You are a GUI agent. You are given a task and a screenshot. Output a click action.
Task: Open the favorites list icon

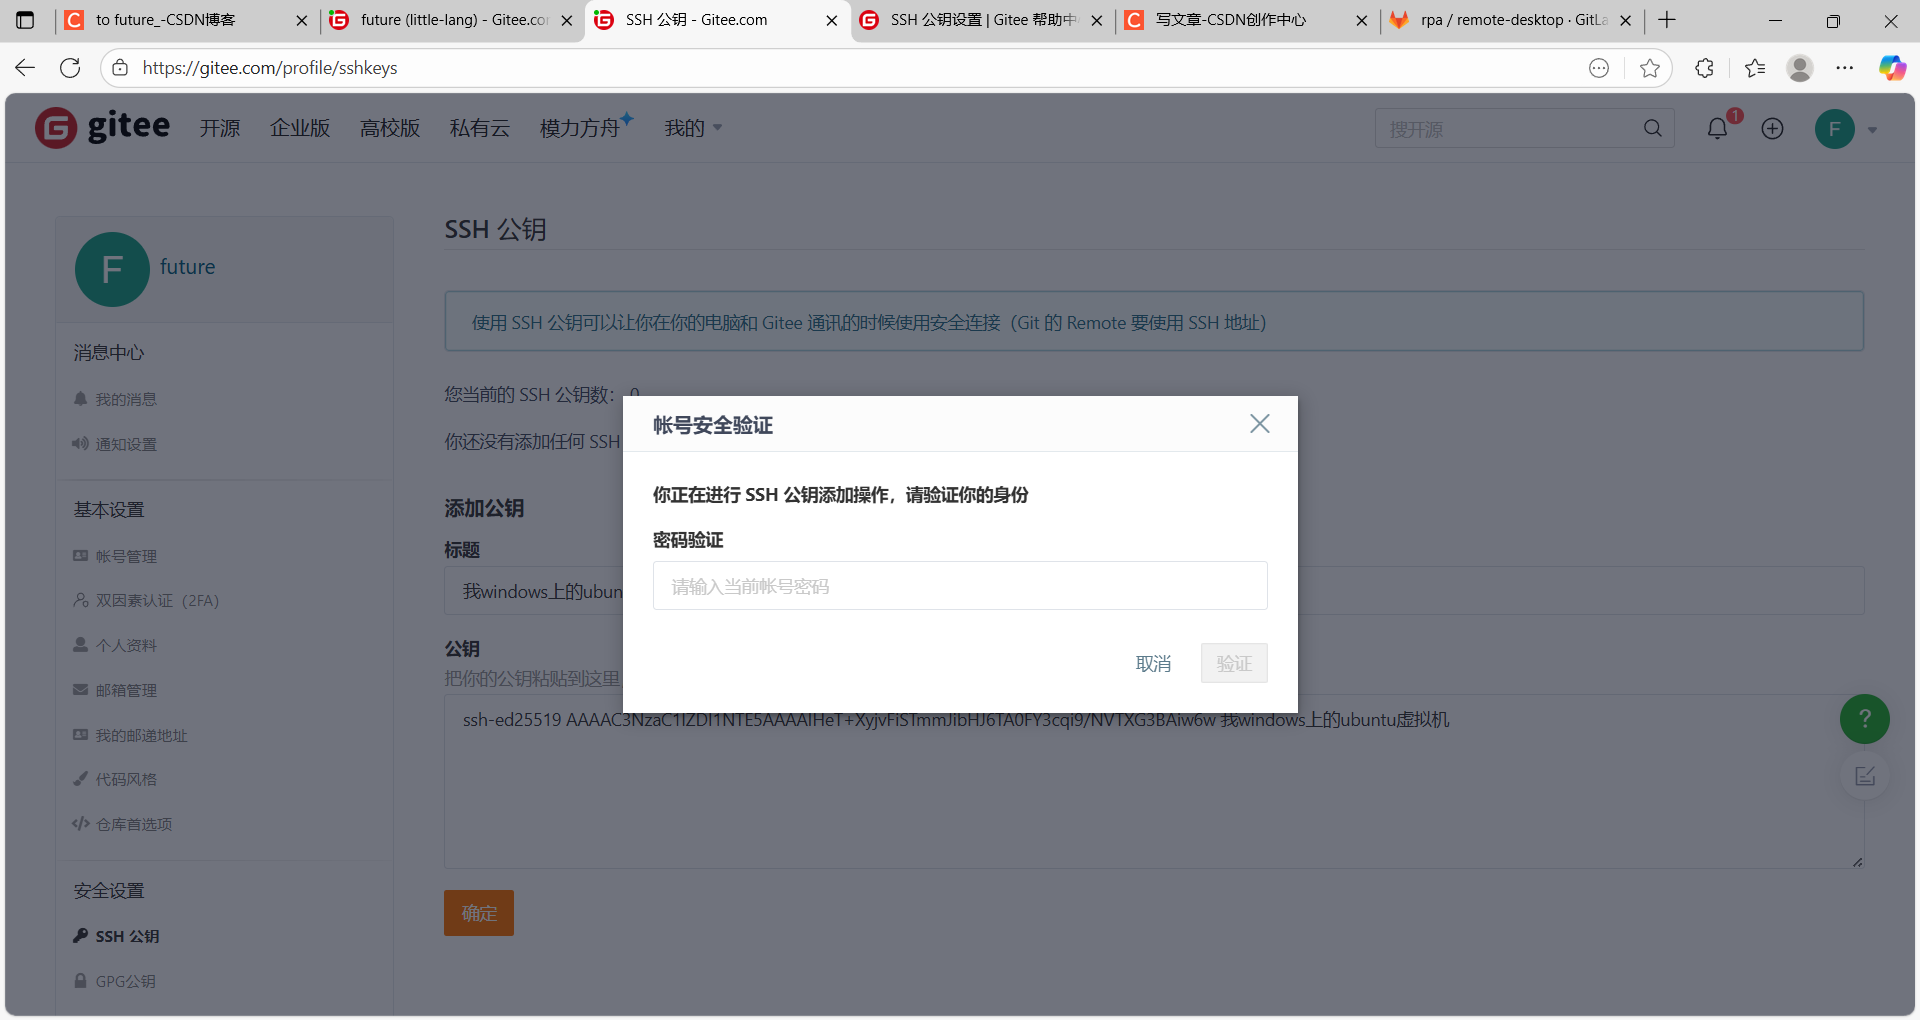[1755, 68]
